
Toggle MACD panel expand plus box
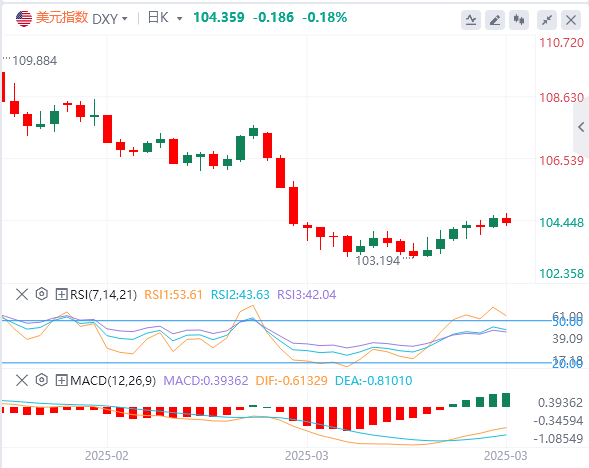(x=61, y=380)
